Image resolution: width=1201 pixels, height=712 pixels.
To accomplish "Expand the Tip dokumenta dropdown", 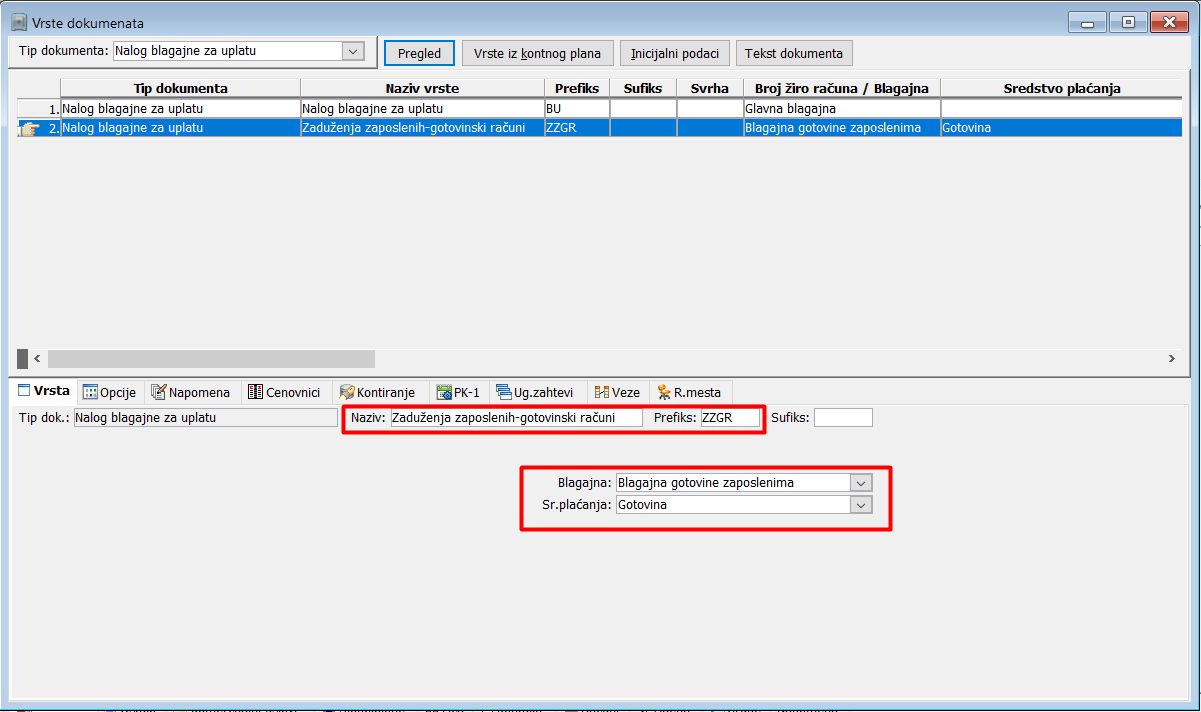I will pyautogui.click(x=352, y=51).
